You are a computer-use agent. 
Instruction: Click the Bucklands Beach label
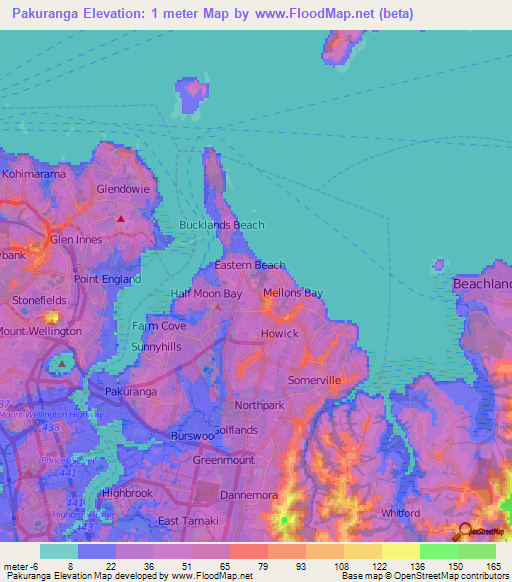[222, 225]
